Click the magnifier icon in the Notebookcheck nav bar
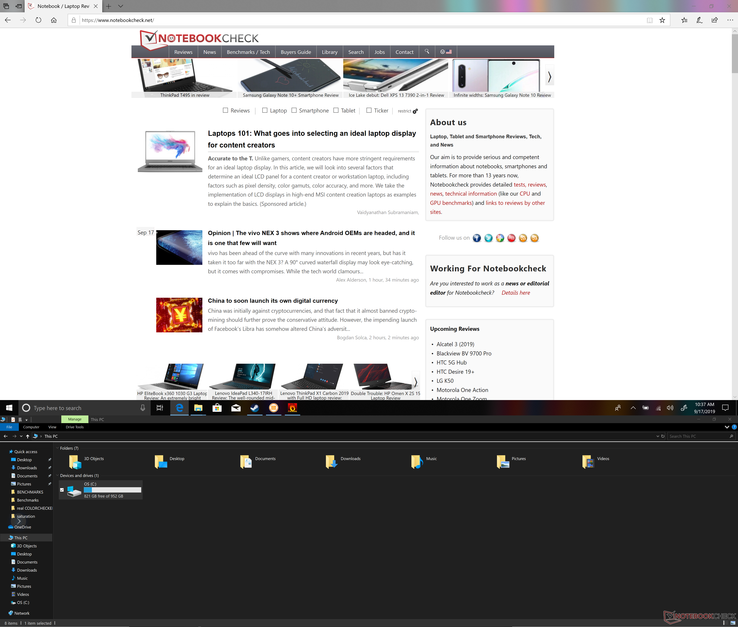Viewport: 738px width, 627px height. pos(427,52)
